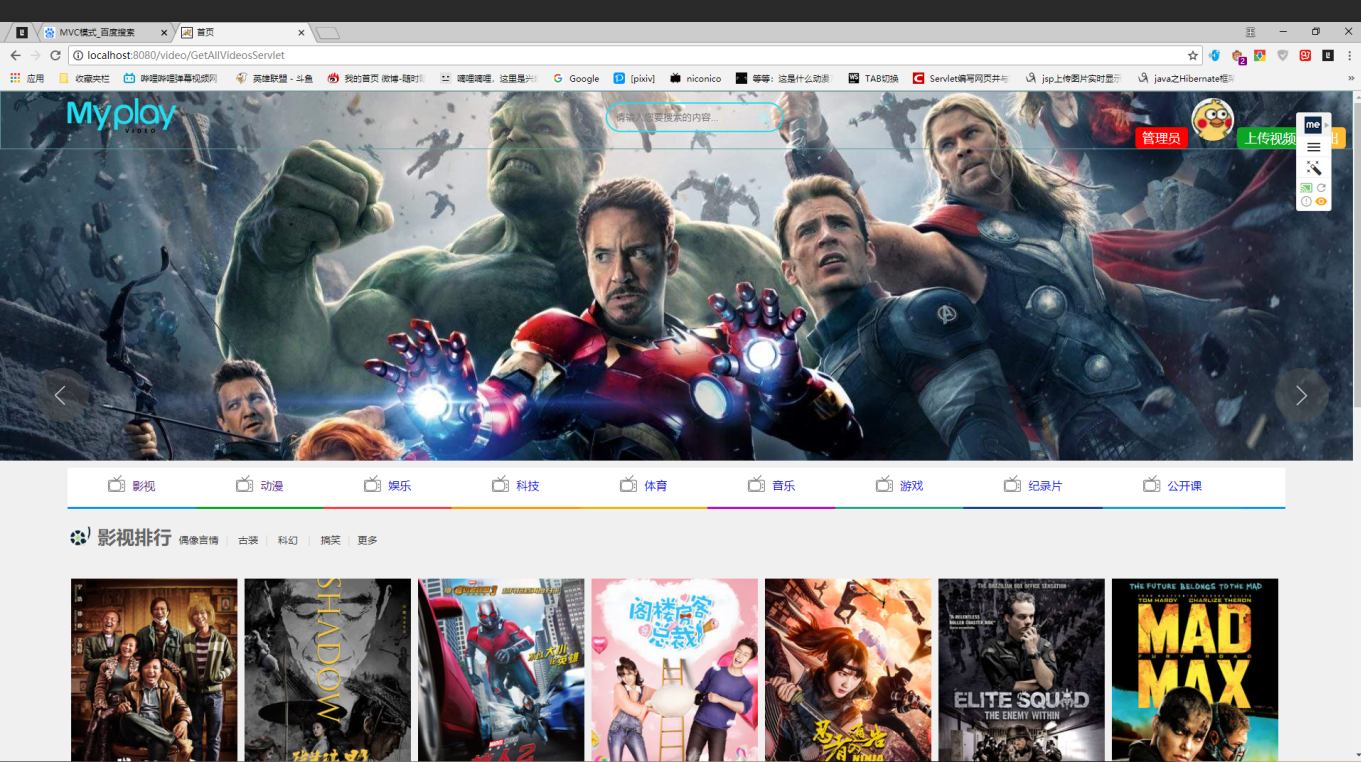Open the Servlet编写网页 bookmark
The height and width of the screenshot is (762, 1361).
[x=961, y=78]
